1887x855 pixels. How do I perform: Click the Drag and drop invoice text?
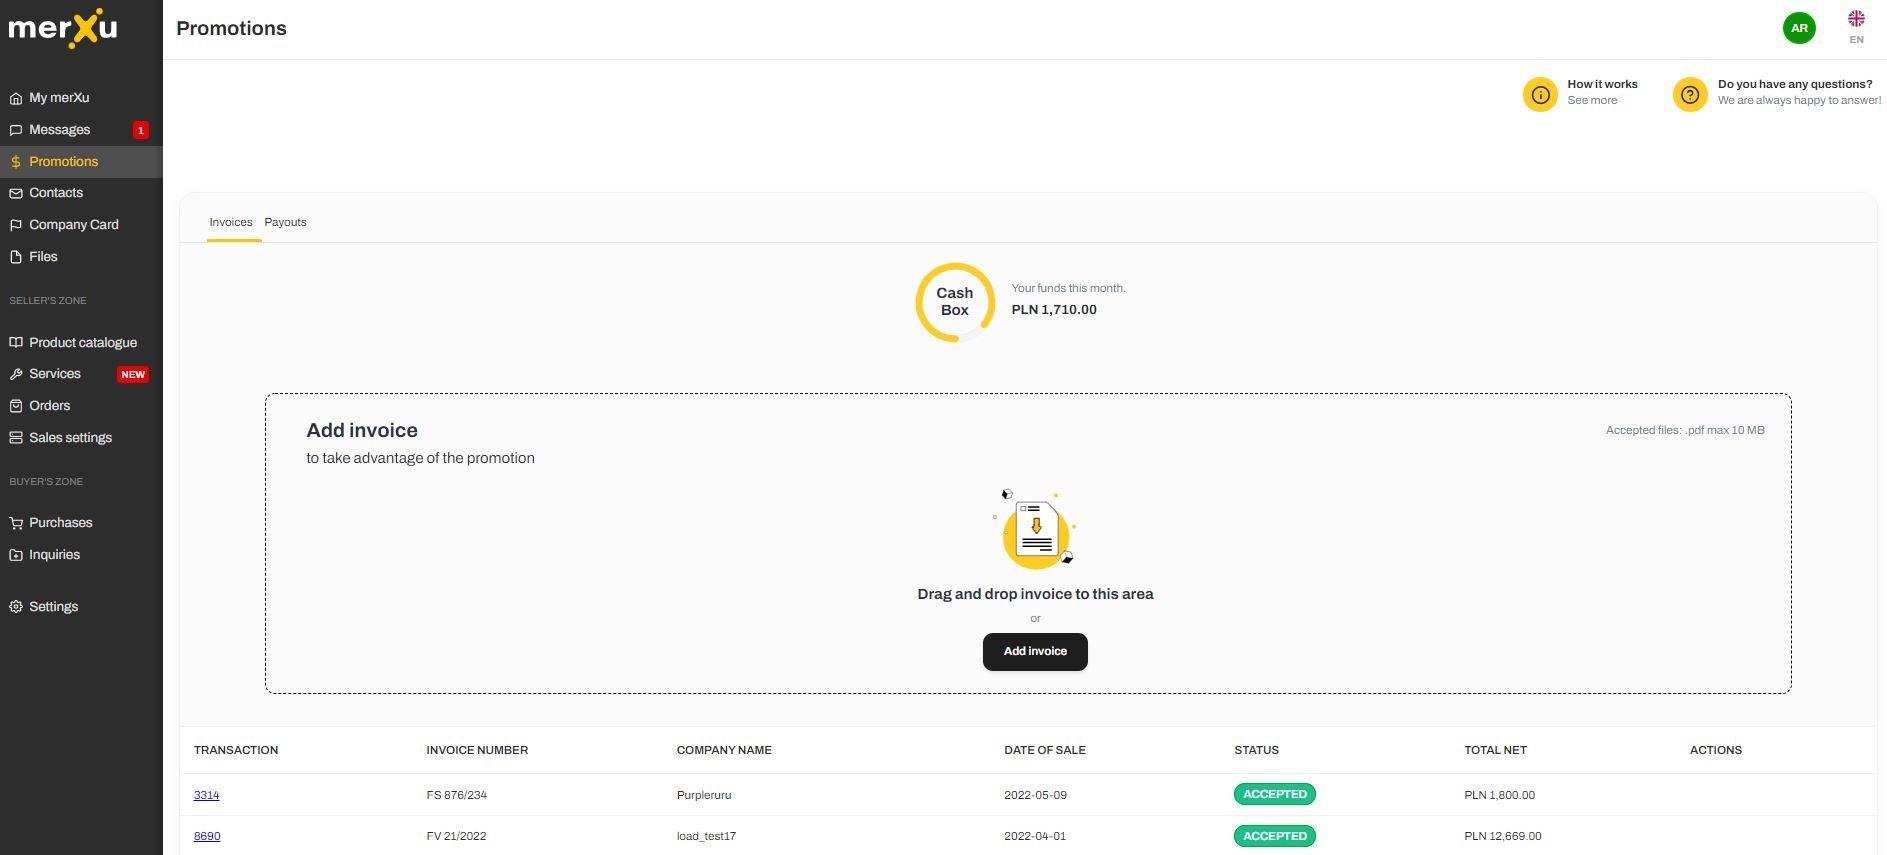coord(1035,594)
